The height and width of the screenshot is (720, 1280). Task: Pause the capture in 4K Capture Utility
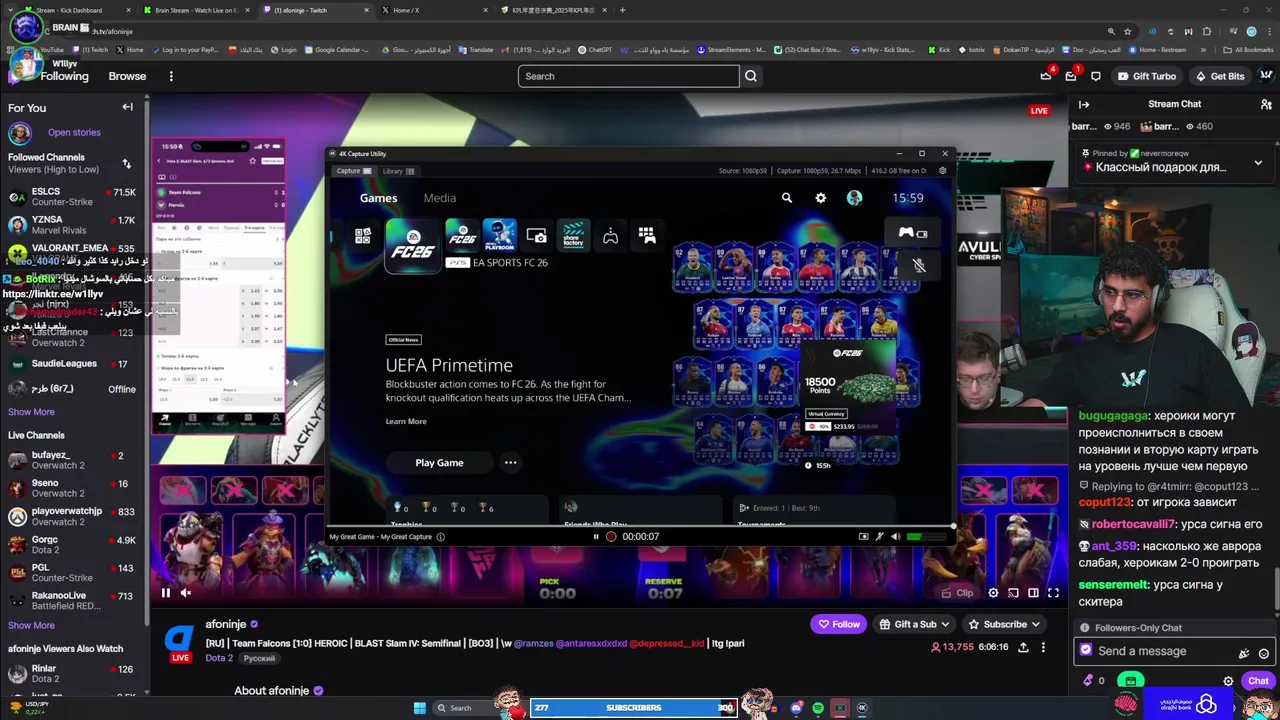tap(596, 537)
